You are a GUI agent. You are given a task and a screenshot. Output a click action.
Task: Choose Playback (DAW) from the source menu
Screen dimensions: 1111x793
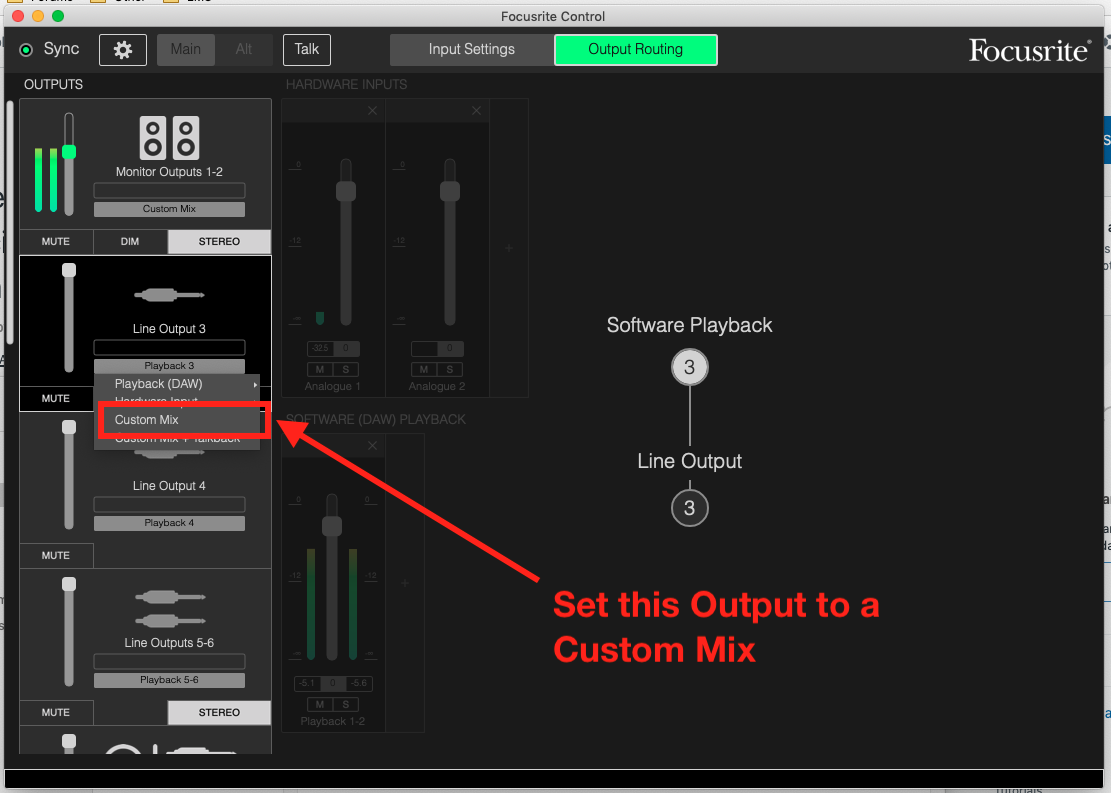click(x=178, y=384)
